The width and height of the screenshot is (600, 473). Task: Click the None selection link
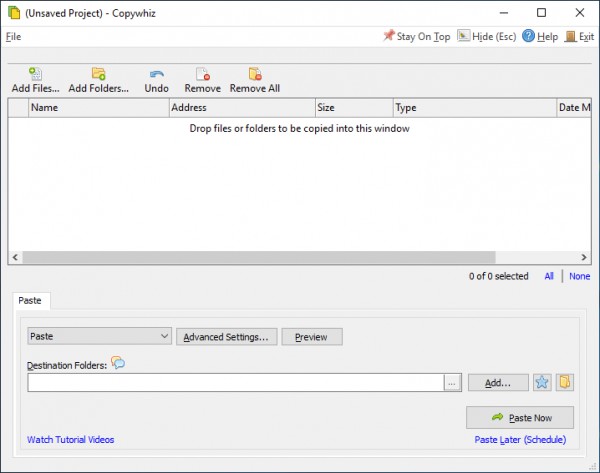click(580, 276)
